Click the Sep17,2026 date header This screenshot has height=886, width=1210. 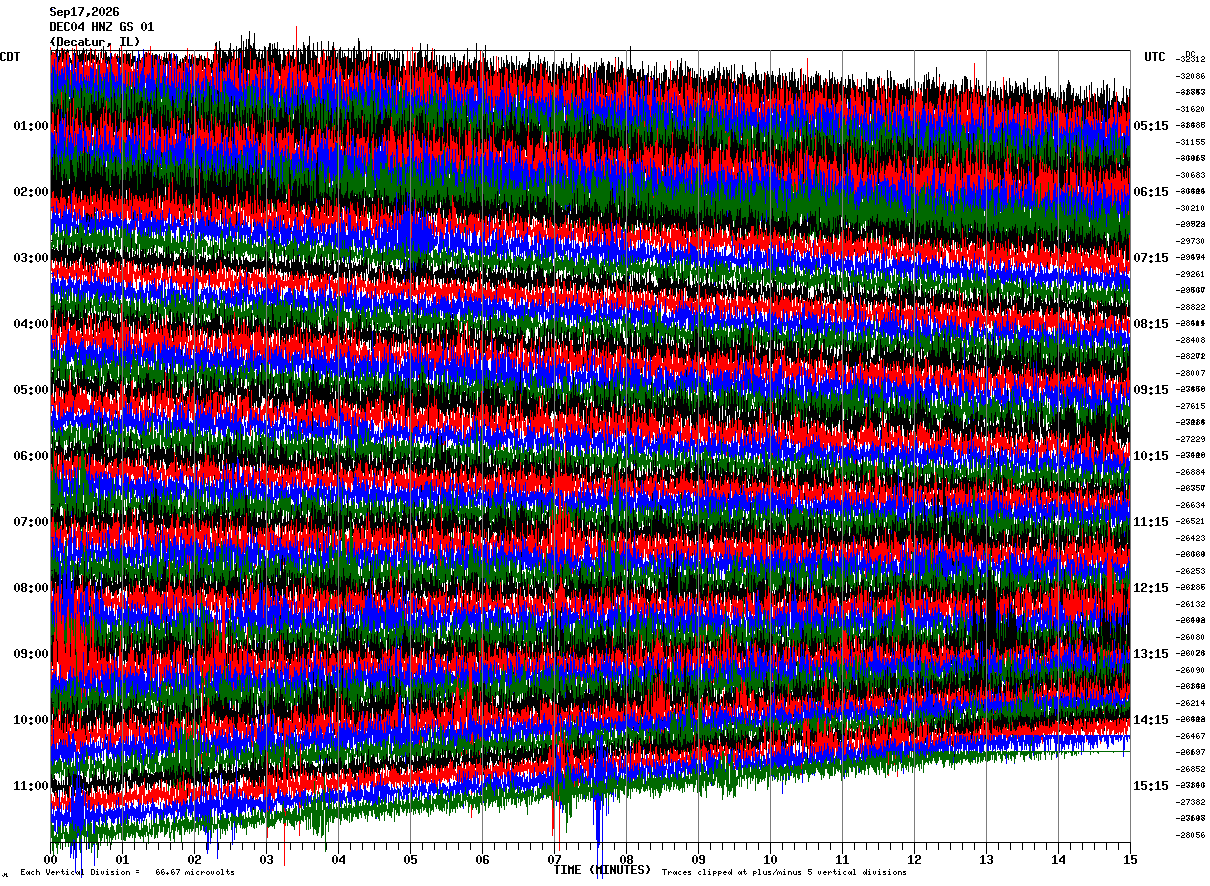click(84, 12)
